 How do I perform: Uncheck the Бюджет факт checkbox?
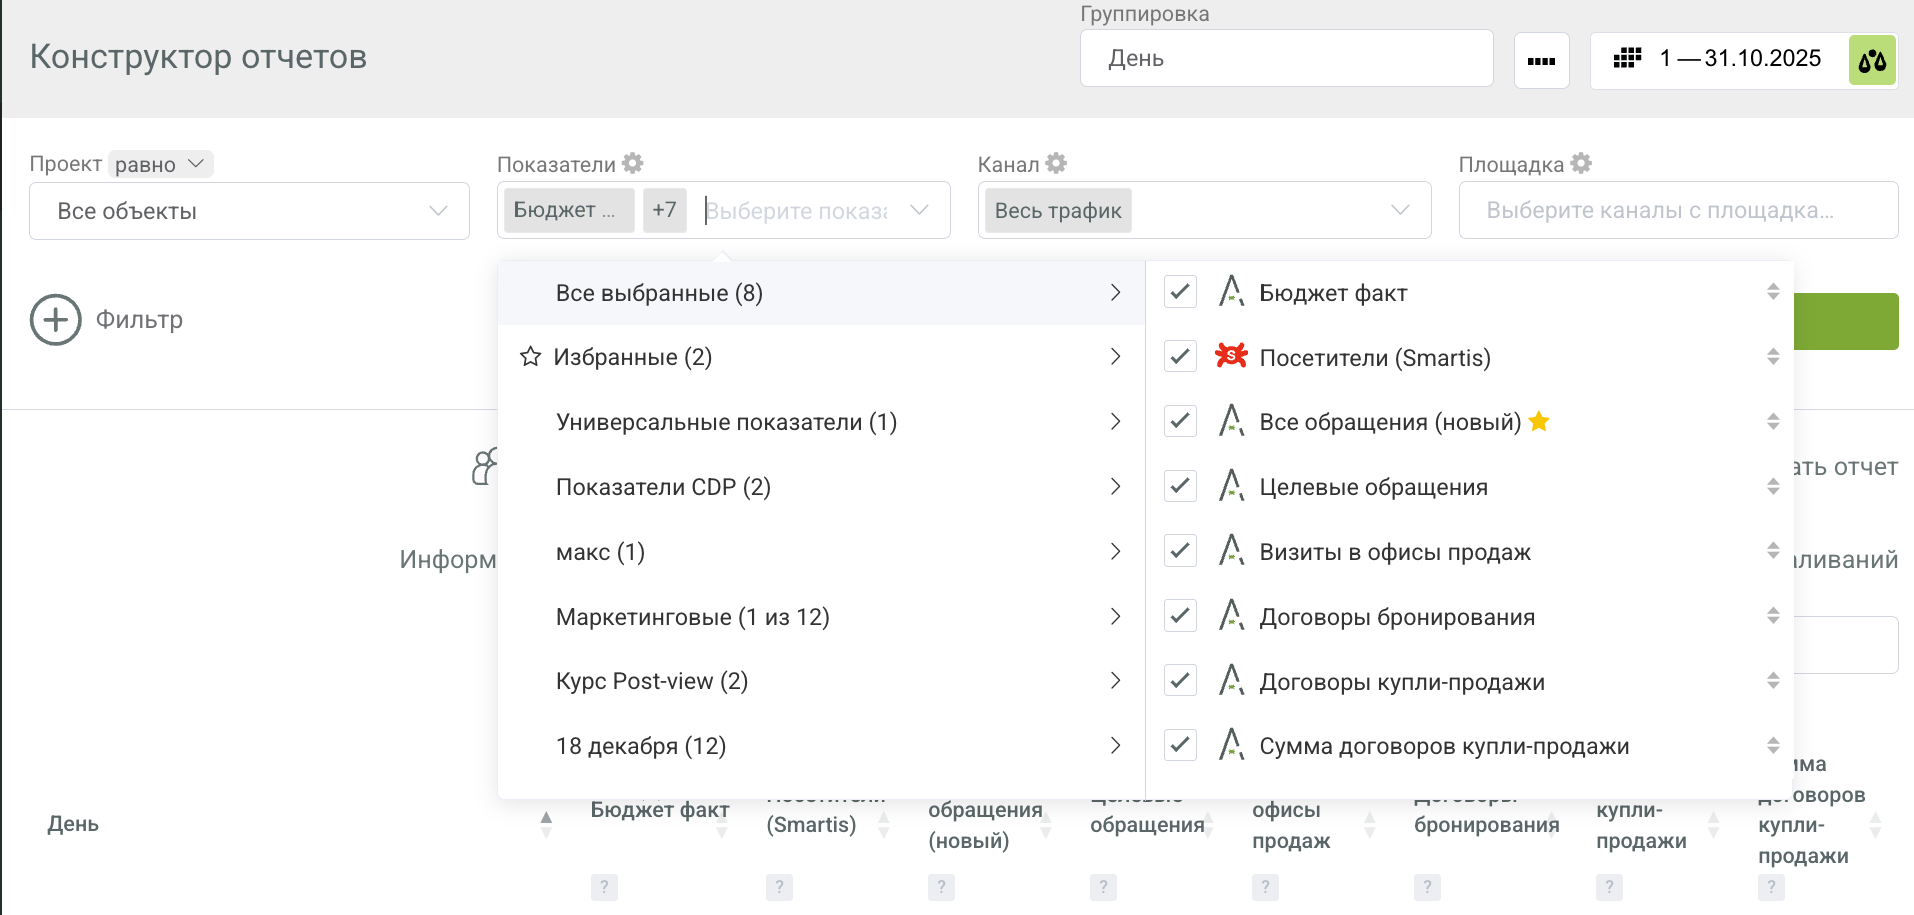pos(1181,292)
